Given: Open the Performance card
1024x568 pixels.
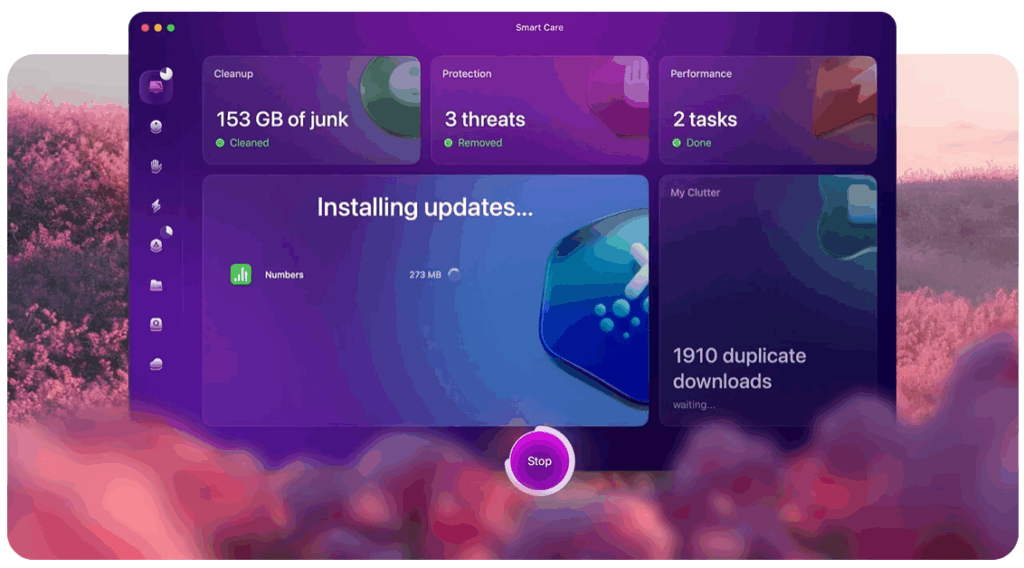Looking at the screenshot, I should point(768,110).
